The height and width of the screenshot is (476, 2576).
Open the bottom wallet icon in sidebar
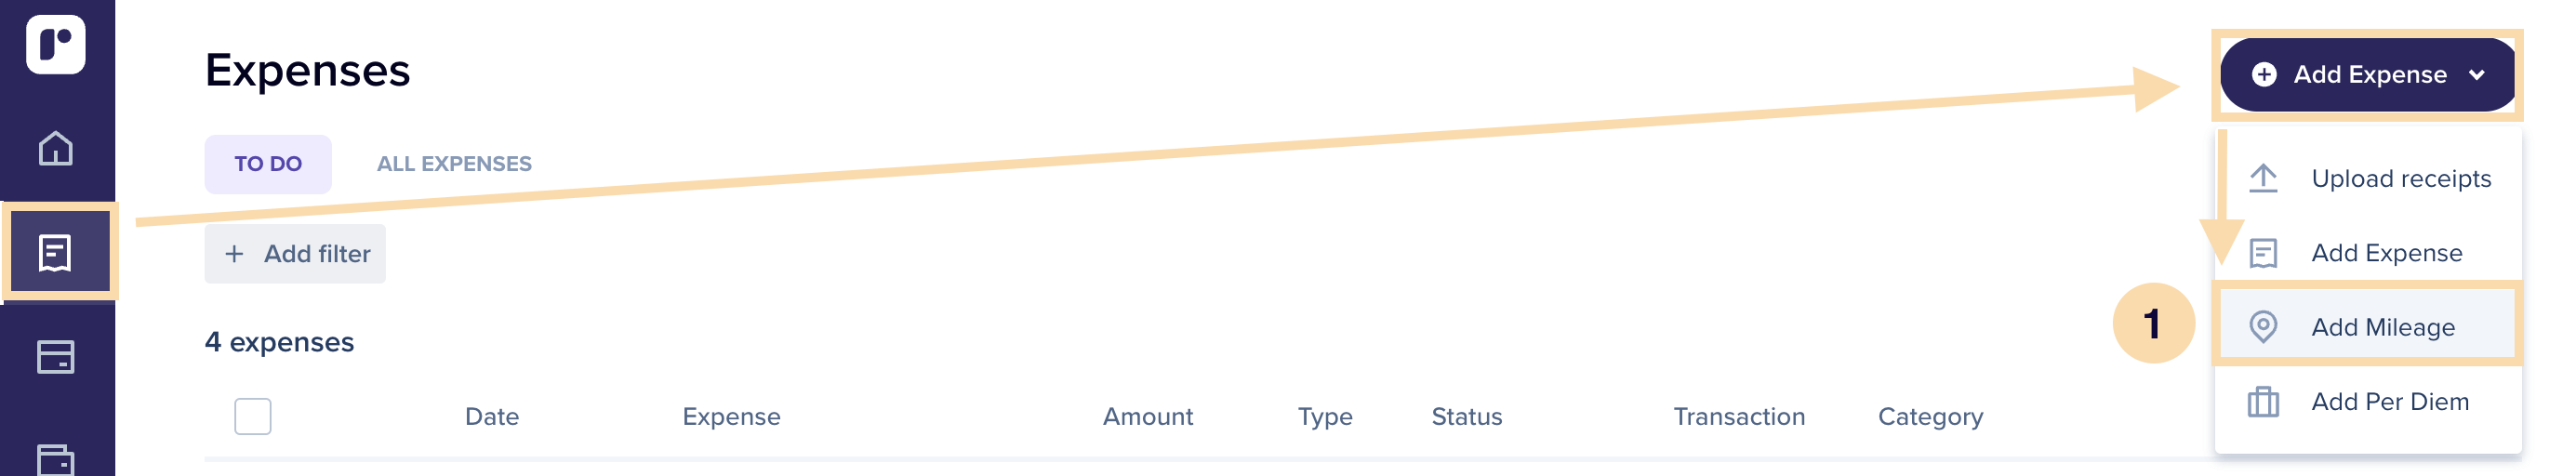tap(56, 460)
